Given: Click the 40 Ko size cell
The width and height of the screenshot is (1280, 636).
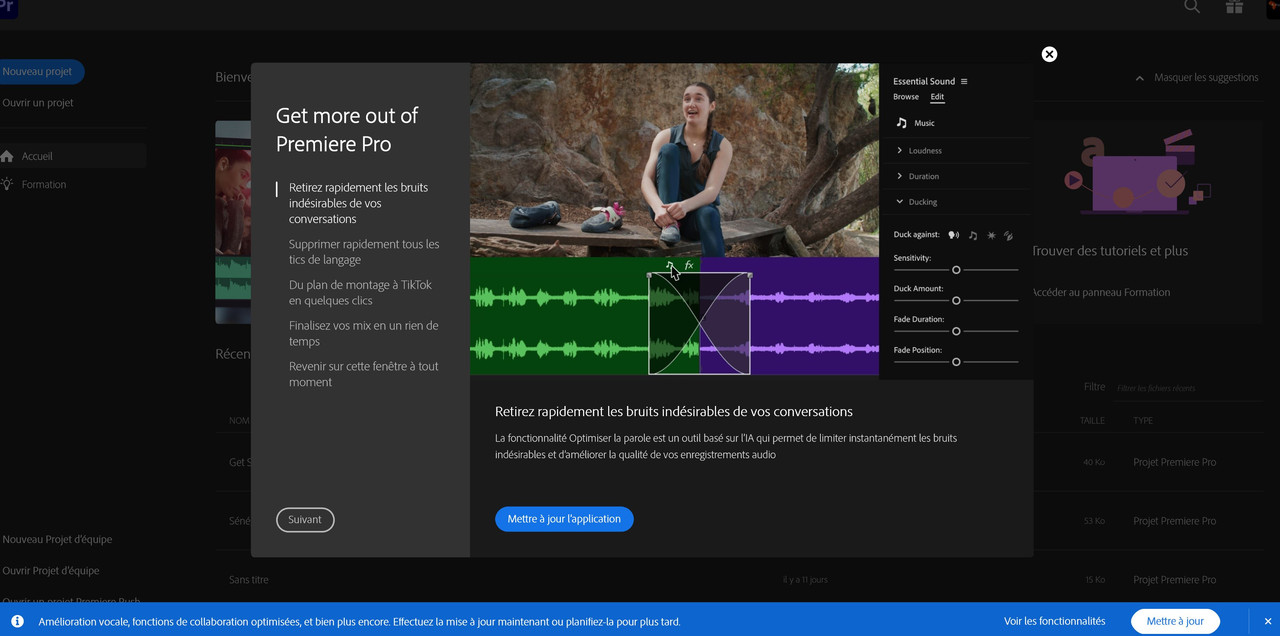Looking at the screenshot, I should (x=1094, y=462).
